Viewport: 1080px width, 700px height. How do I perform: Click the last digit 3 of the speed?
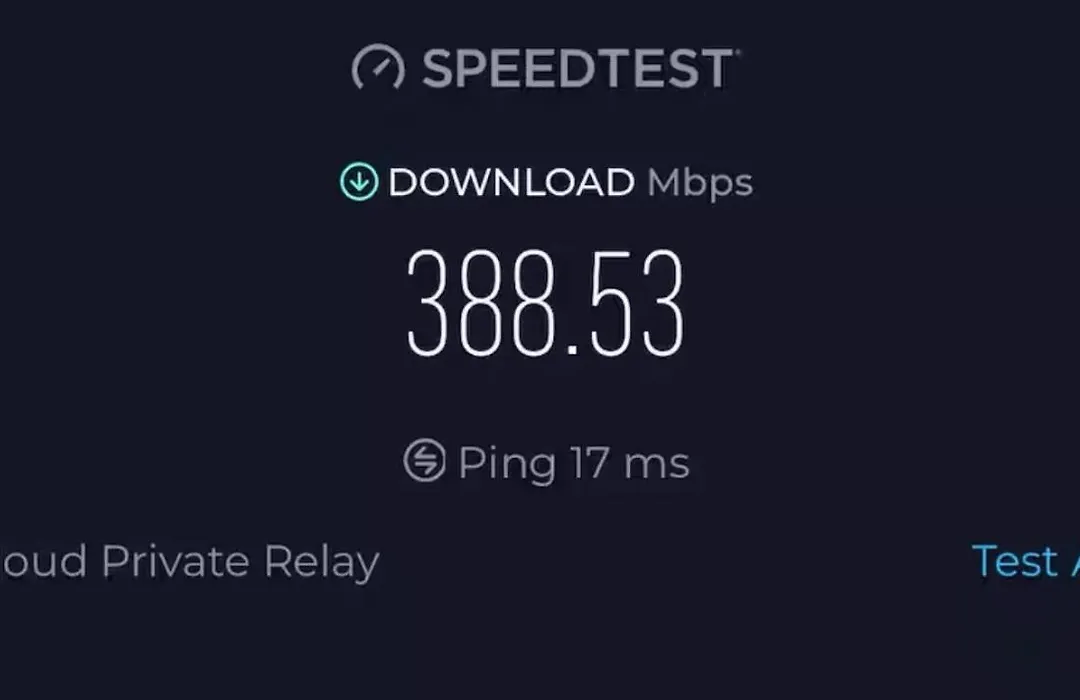tap(663, 303)
